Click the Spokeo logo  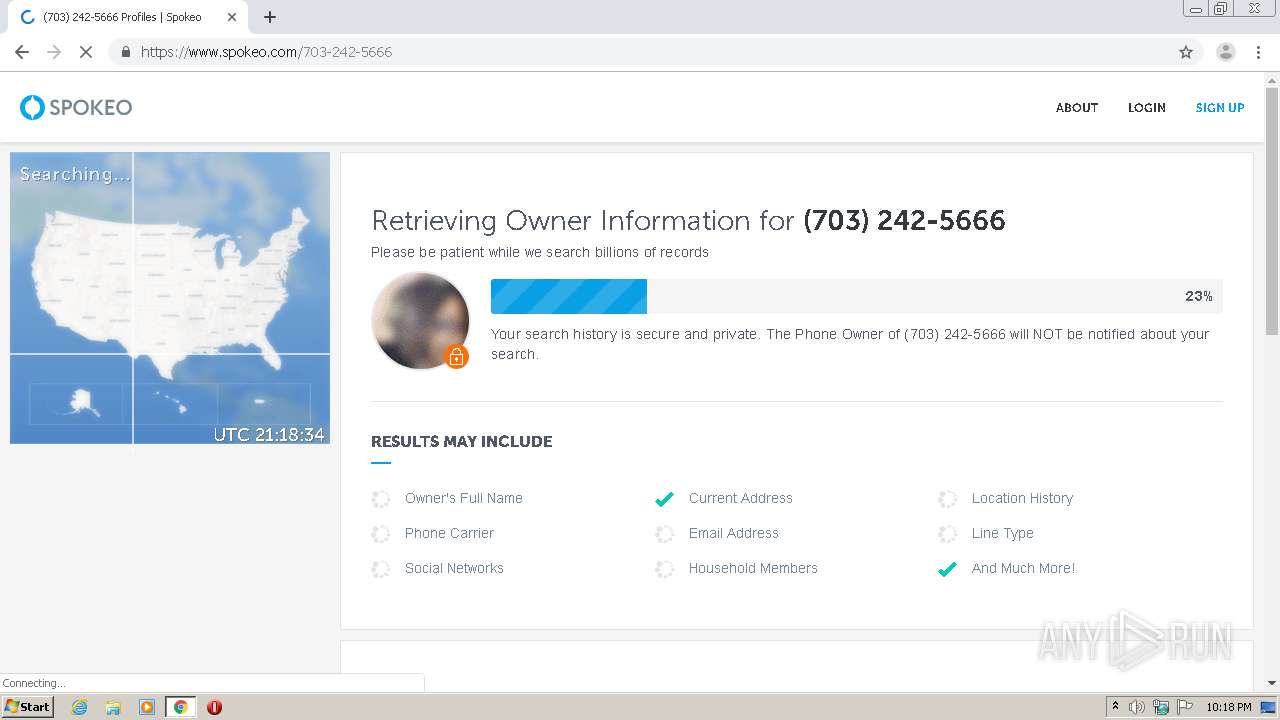[x=76, y=107]
